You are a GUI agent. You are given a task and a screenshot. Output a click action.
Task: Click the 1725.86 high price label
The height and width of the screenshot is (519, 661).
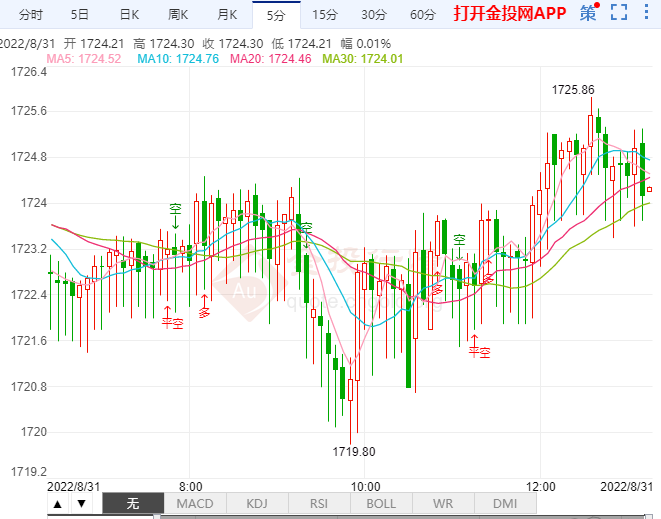(571, 90)
